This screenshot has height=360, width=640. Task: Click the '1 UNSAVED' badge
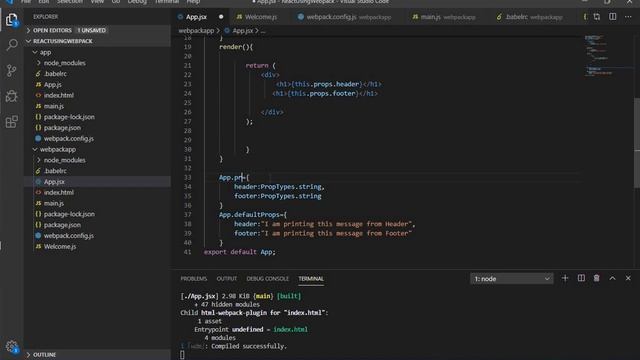click(92, 30)
